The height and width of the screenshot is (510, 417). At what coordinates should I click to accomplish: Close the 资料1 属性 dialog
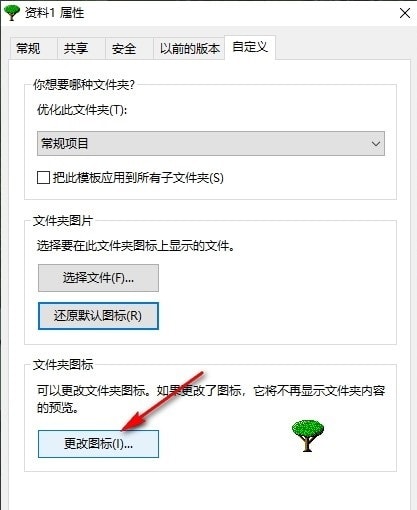click(405, 13)
